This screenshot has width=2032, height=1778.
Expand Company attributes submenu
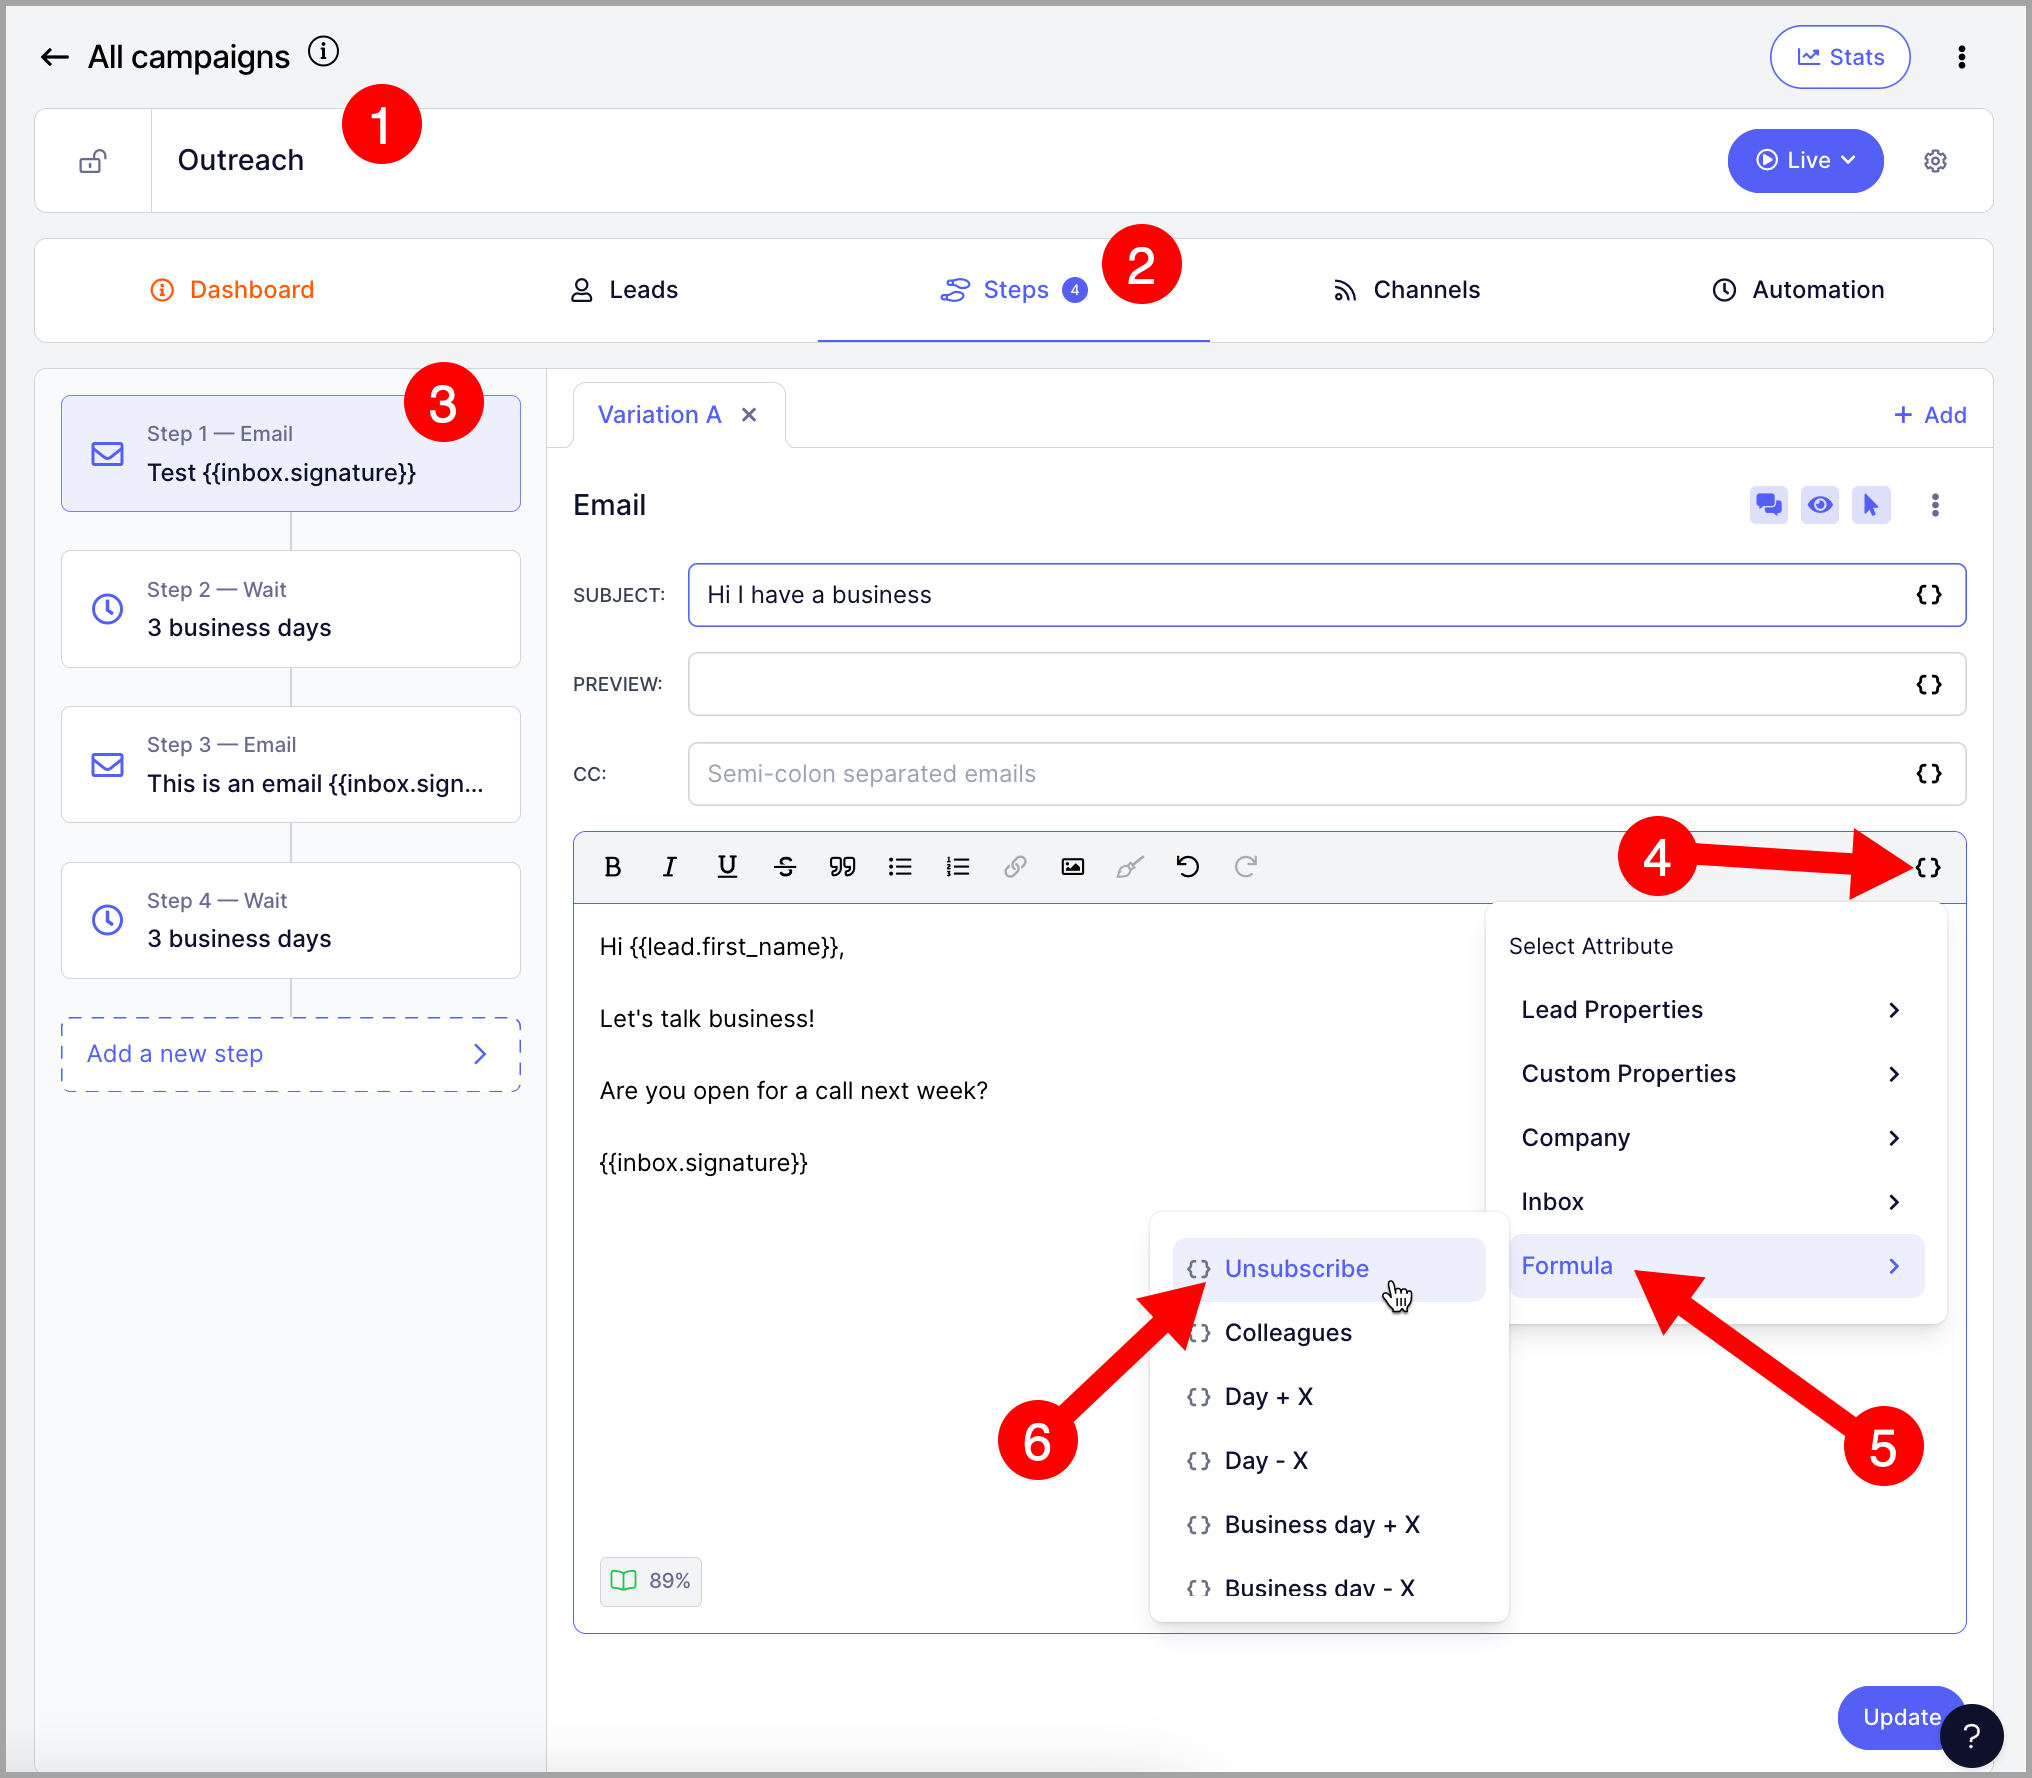1716,1138
